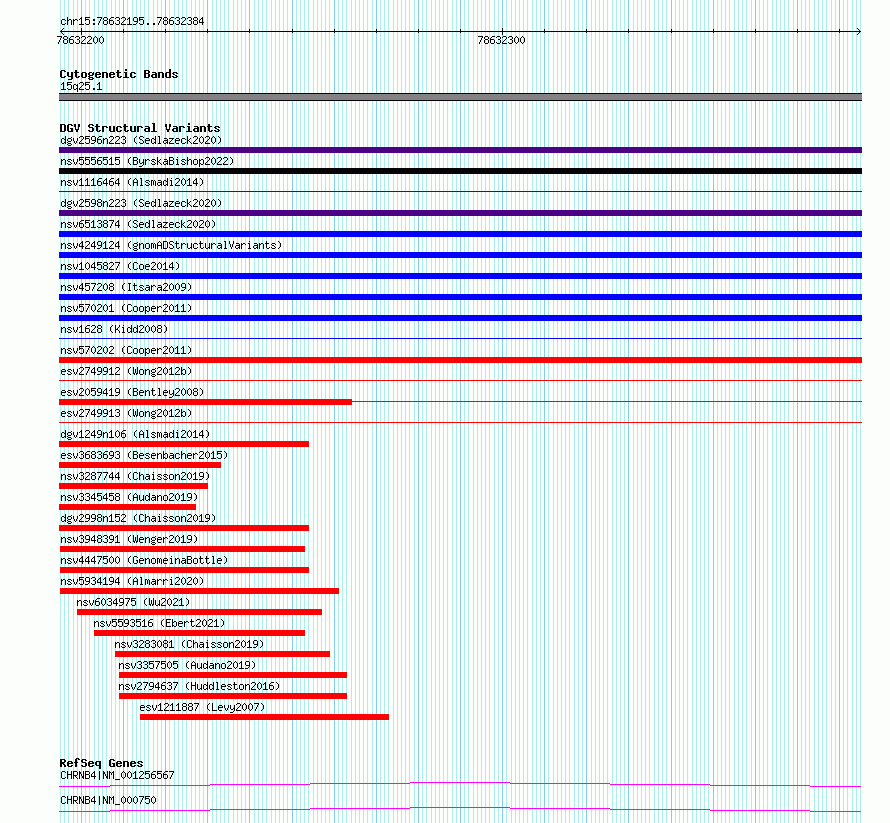
Task: Select the red bar for nsv3357505 (Audano2019)
Action: click(233, 675)
